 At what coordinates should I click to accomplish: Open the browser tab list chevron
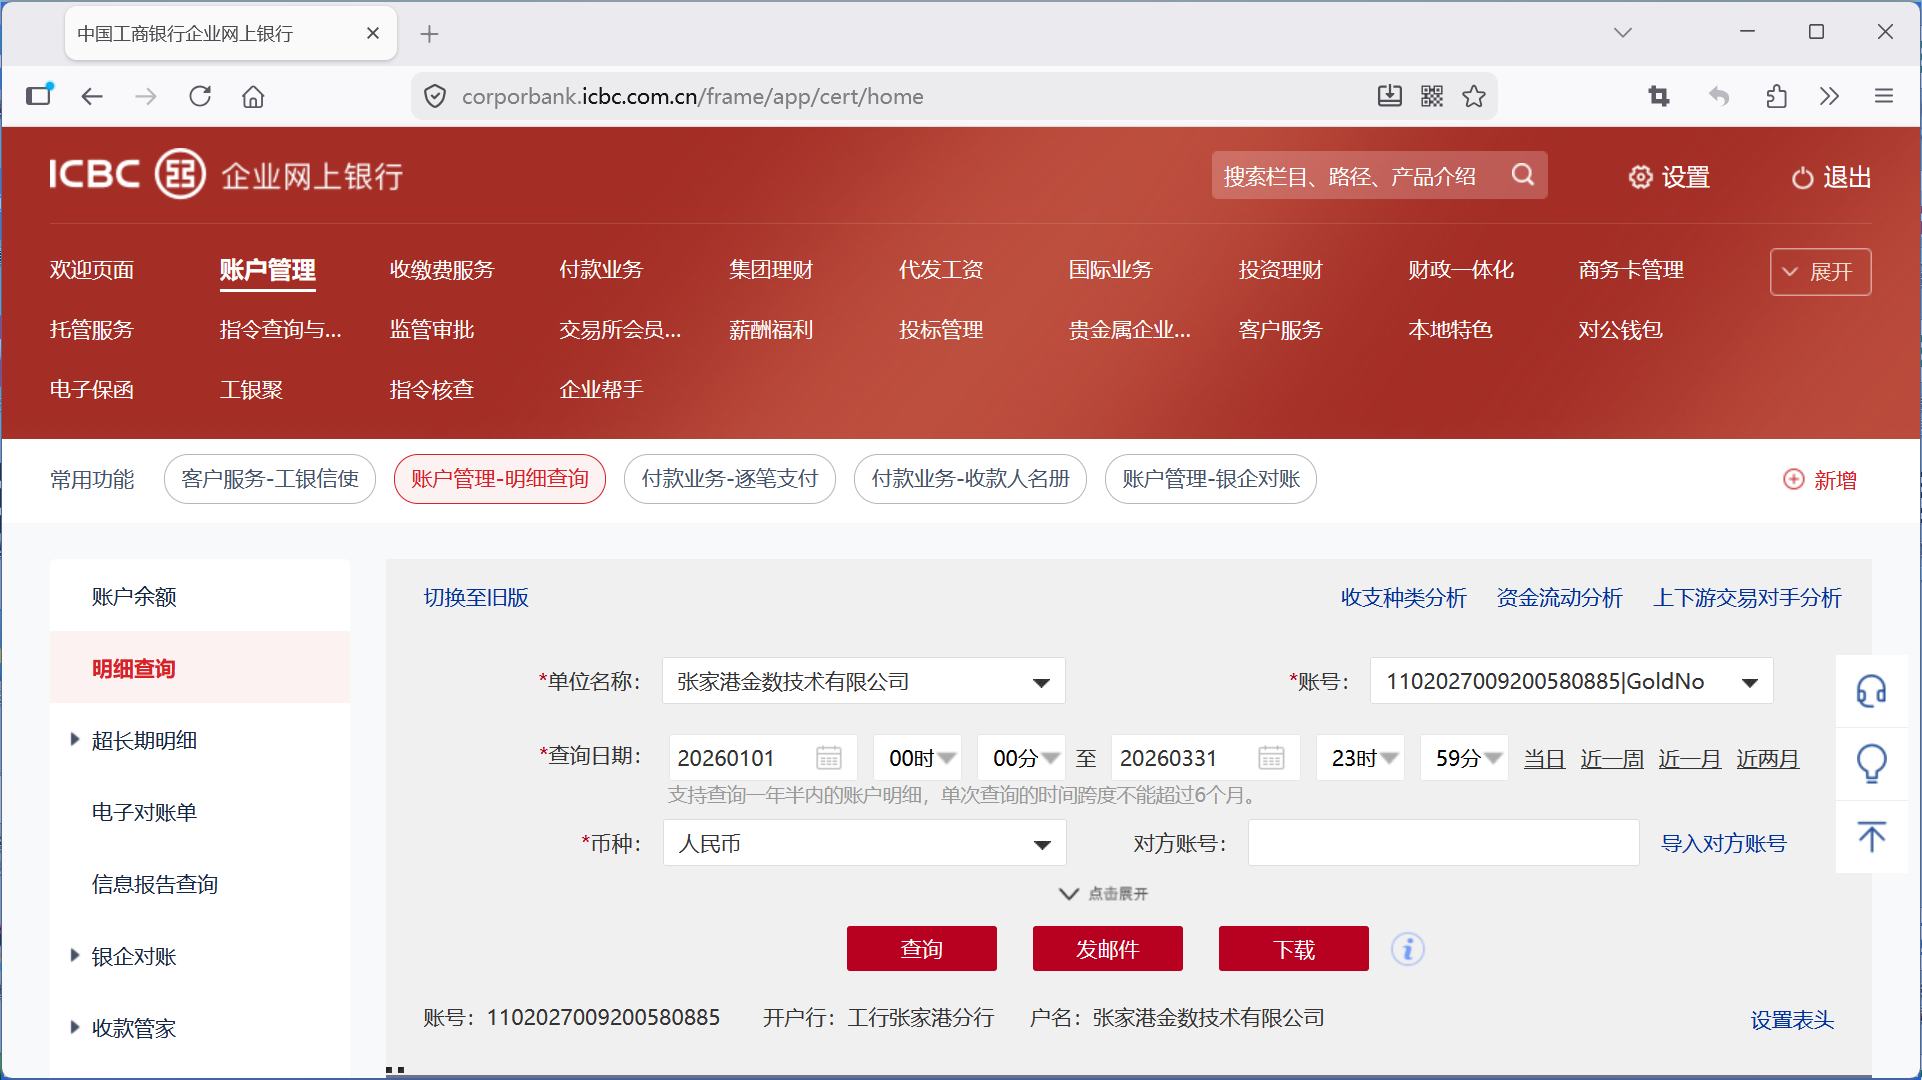[1623, 33]
